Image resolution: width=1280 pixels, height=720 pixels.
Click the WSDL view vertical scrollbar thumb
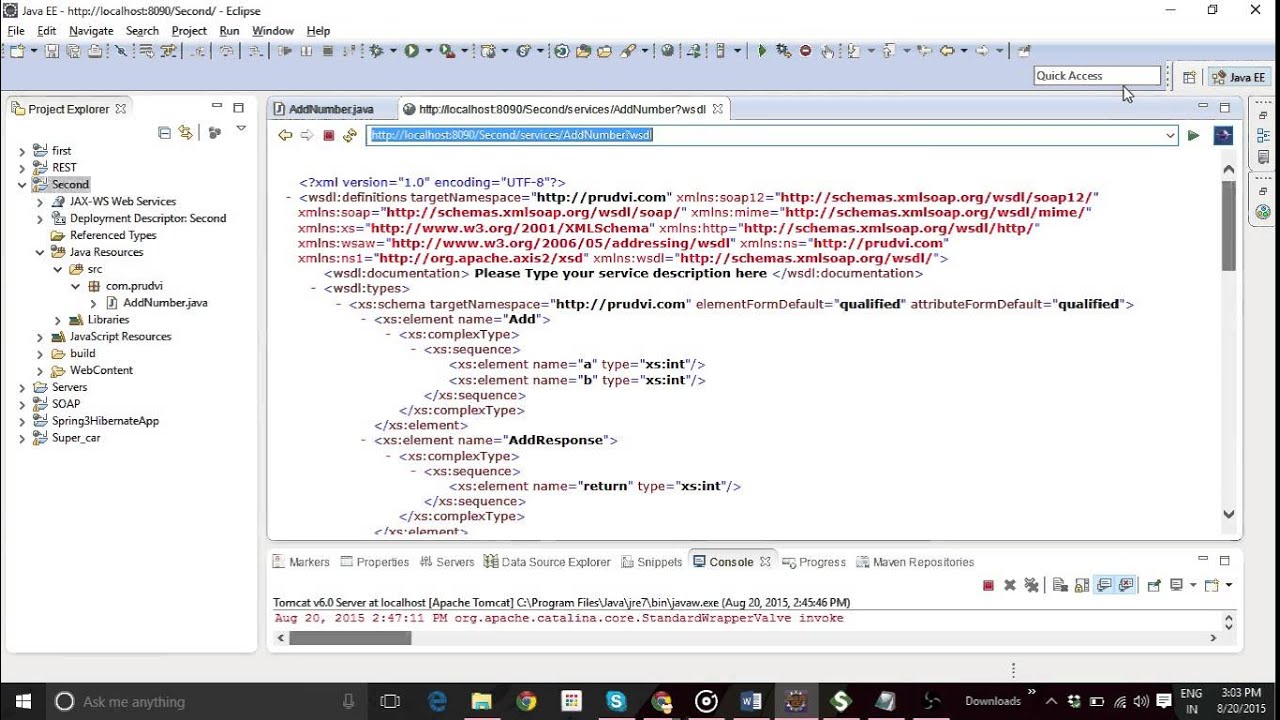(x=1229, y=226)
